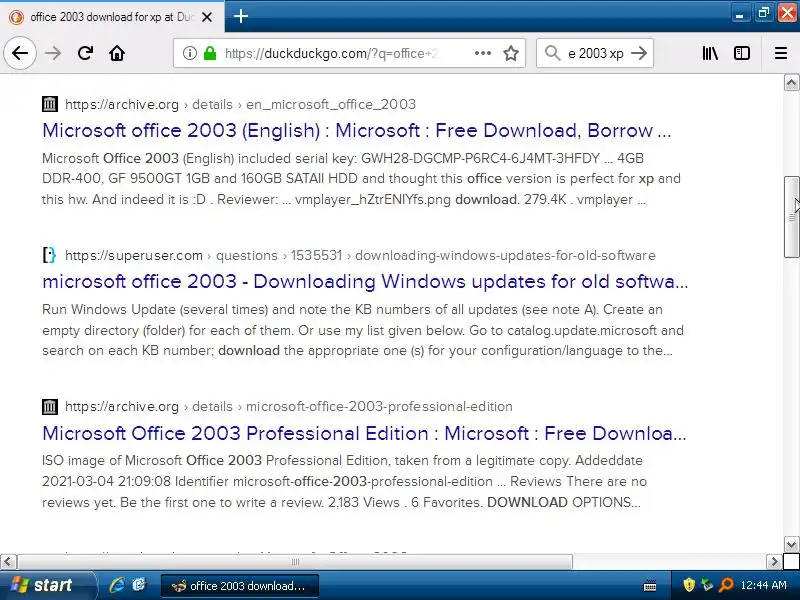Submit search with the arrow button

[639, 53]
